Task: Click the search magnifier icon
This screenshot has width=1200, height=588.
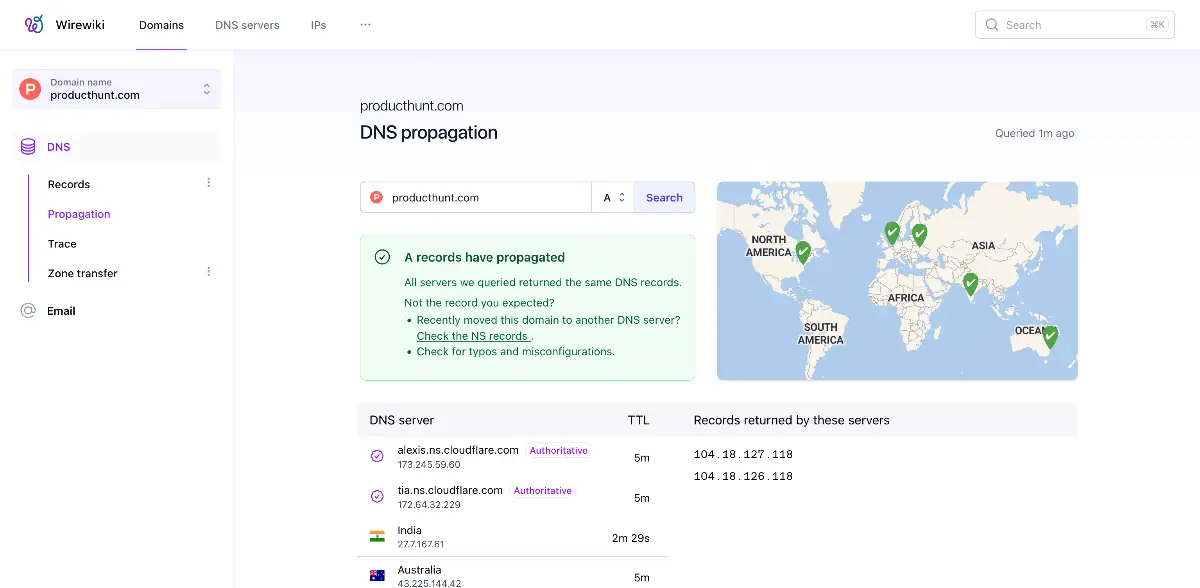Action: pos(992,25)
